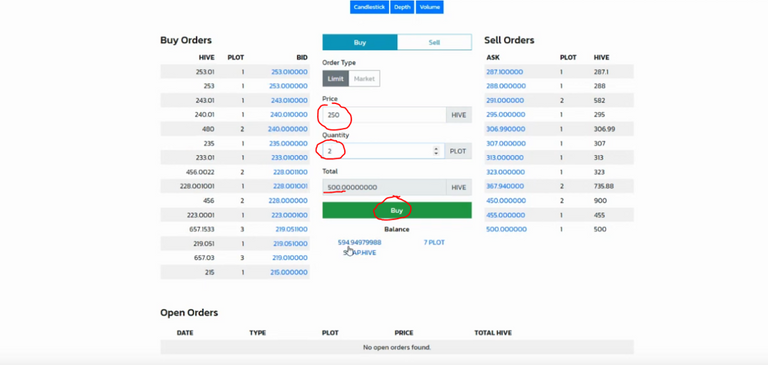Click the read-only Total field

click(384, 187)
